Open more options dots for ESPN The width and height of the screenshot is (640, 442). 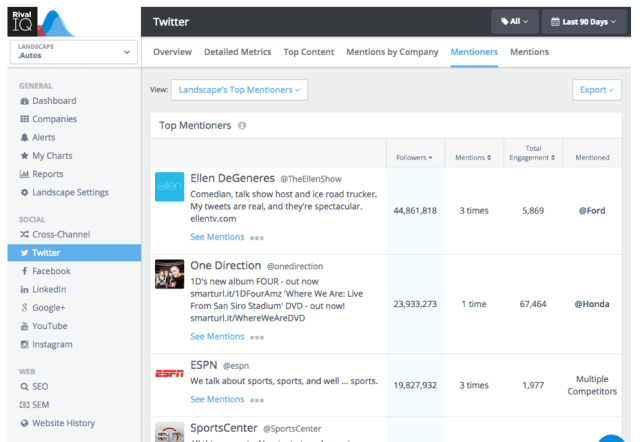point(257,400)
